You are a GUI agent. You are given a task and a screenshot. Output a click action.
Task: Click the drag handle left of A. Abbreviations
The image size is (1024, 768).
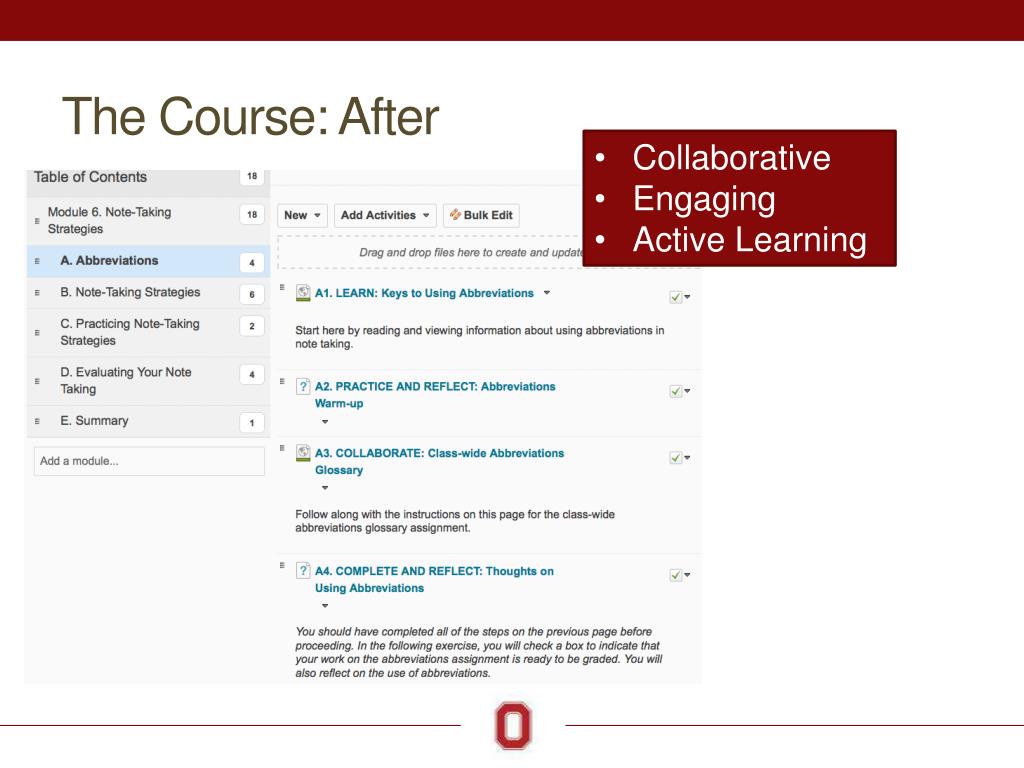(x=37, y=261)
